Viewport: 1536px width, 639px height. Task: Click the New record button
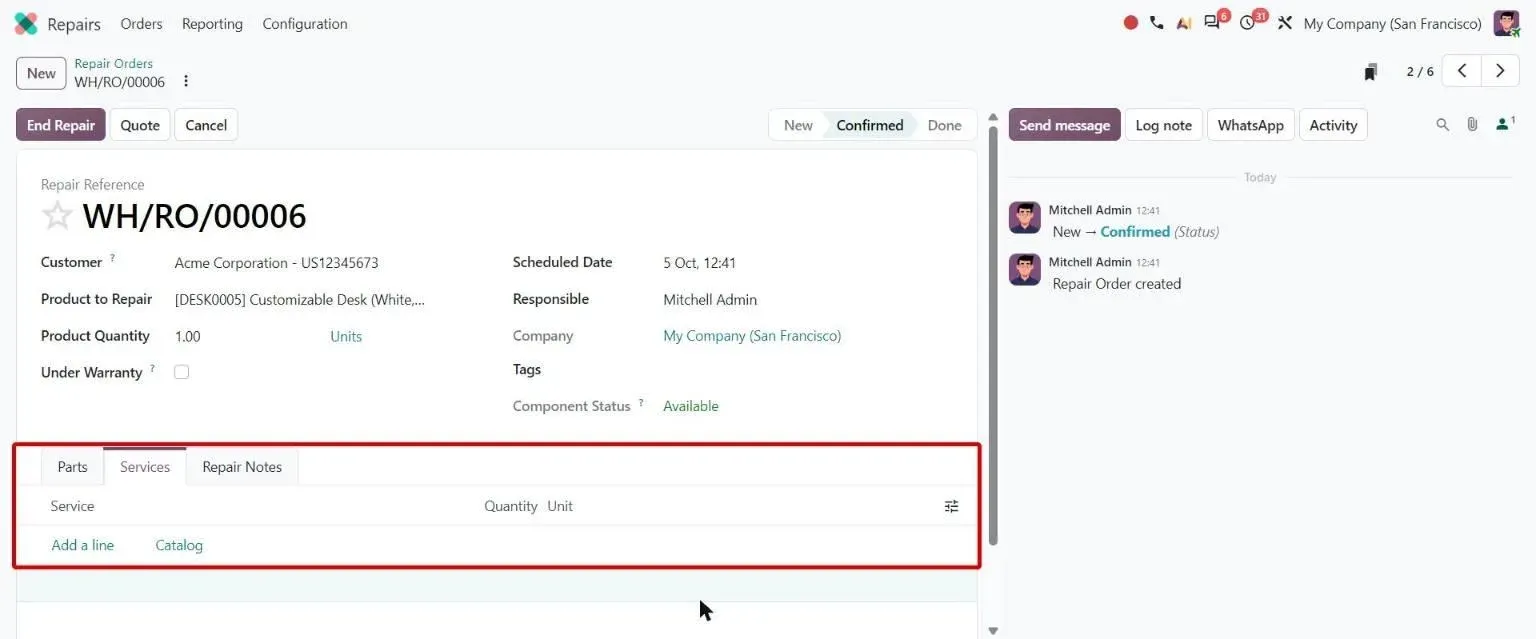(x=41, y=73)
